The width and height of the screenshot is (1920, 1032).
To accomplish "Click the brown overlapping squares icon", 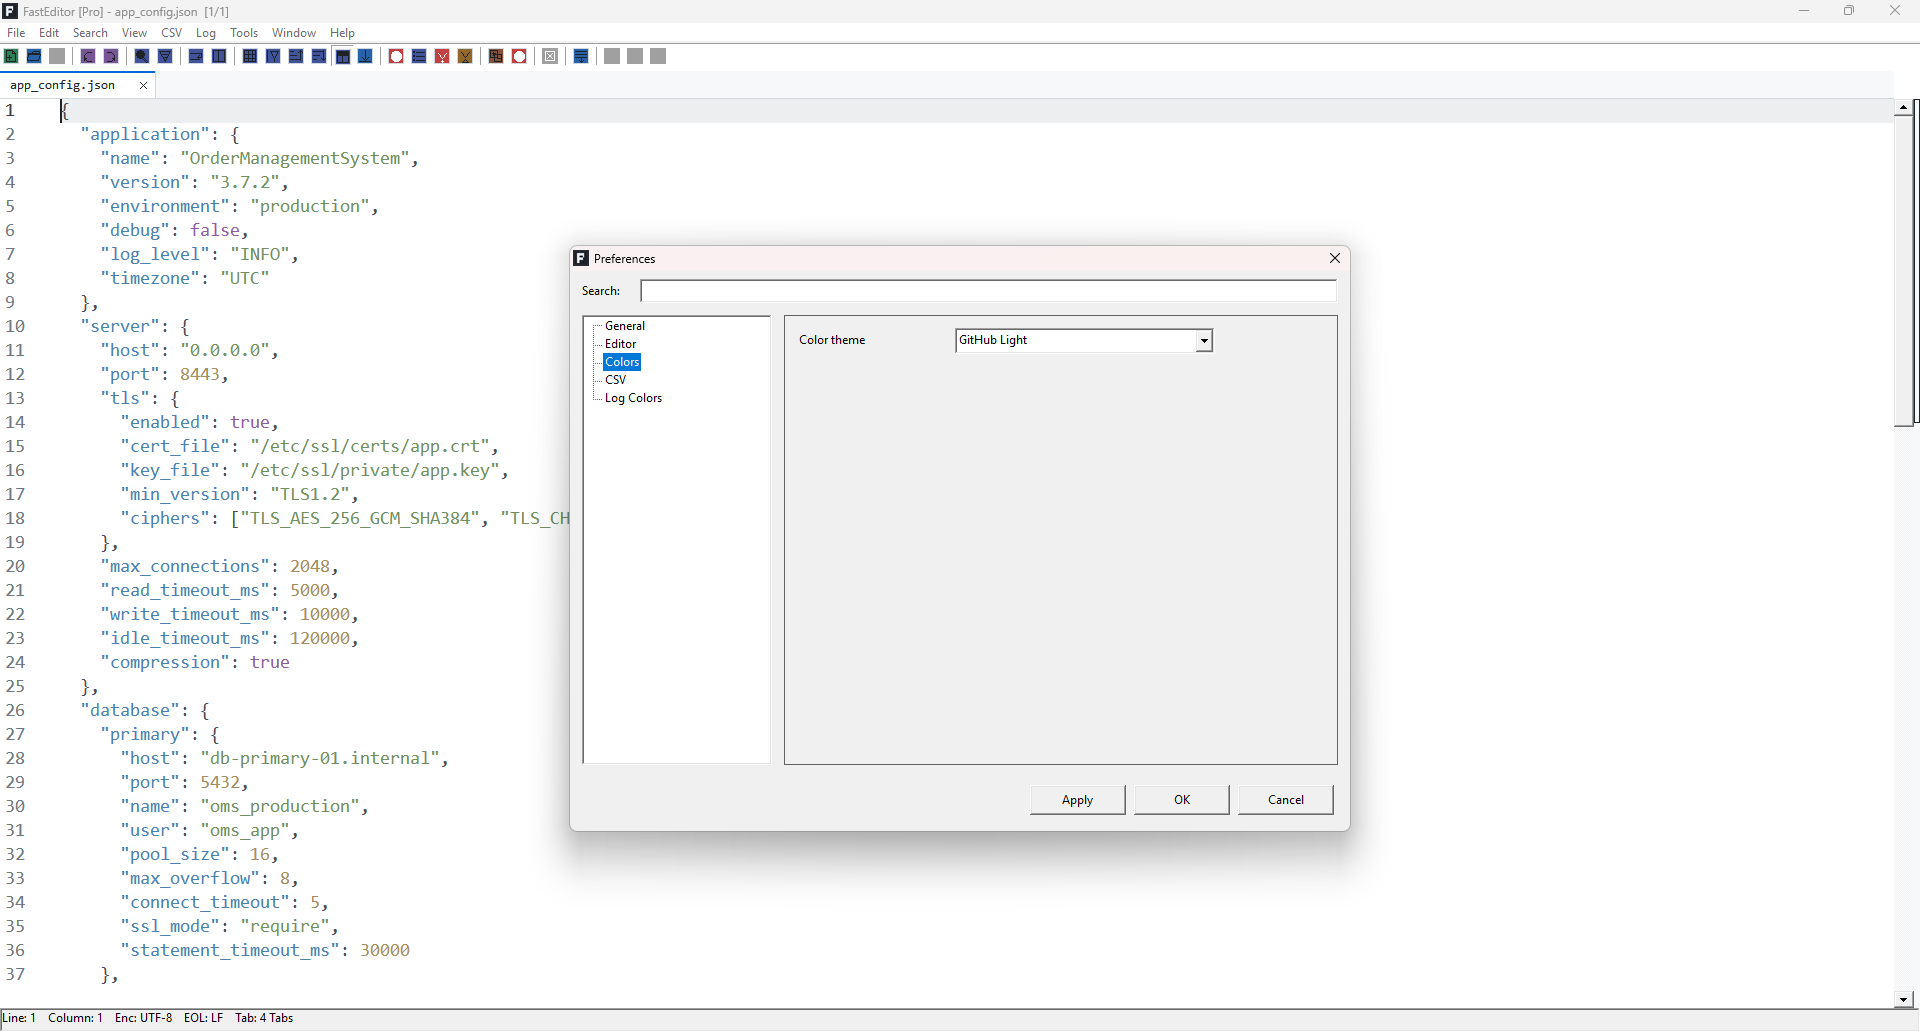I will click(496, 56).
